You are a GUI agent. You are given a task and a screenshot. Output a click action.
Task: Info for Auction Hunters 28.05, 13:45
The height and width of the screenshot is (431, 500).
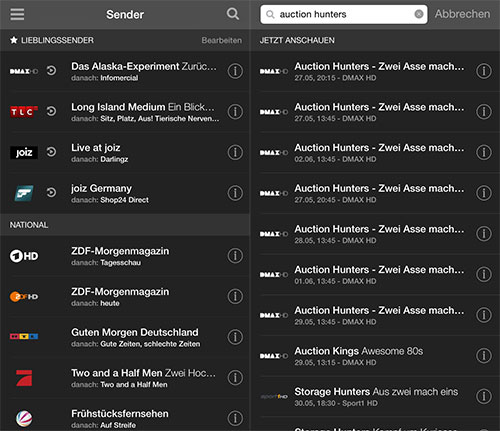pyautogui.click(x=484, y=234)
